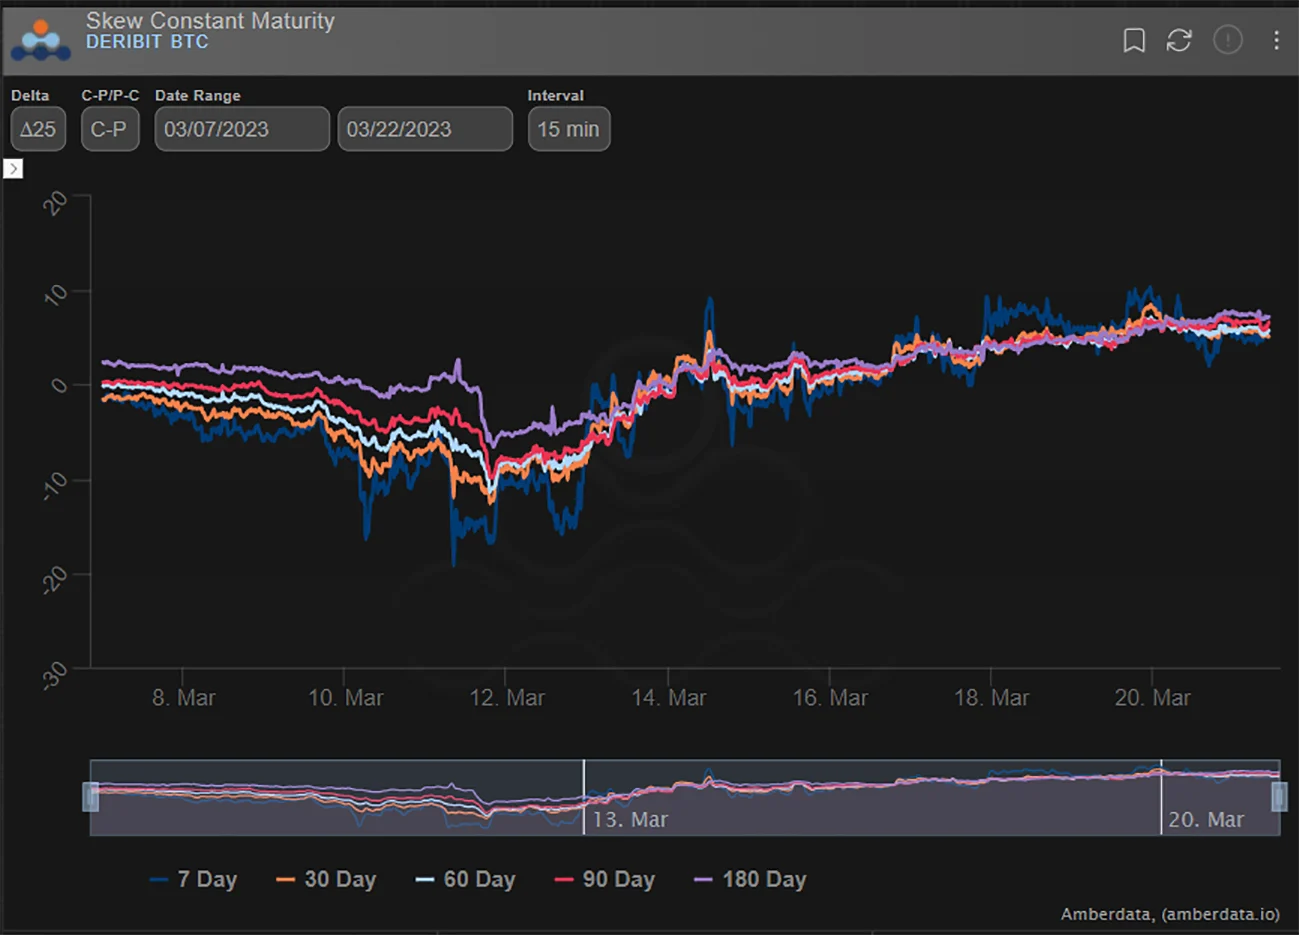Viewport: 1299px width, 935px height.
Task: Click the 10 y-axis label
Action: pyautogui.click(x=56, y=294)
